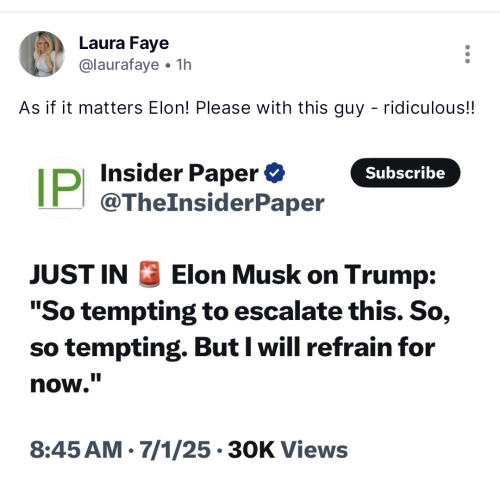The width and height of the screenshot is (500, 499).
Task: Open the Insider Paper account name
Action: point(179,173)
